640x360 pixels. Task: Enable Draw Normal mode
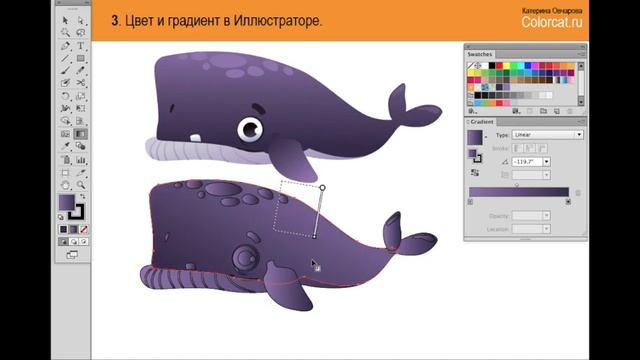[x=63, y=242]
